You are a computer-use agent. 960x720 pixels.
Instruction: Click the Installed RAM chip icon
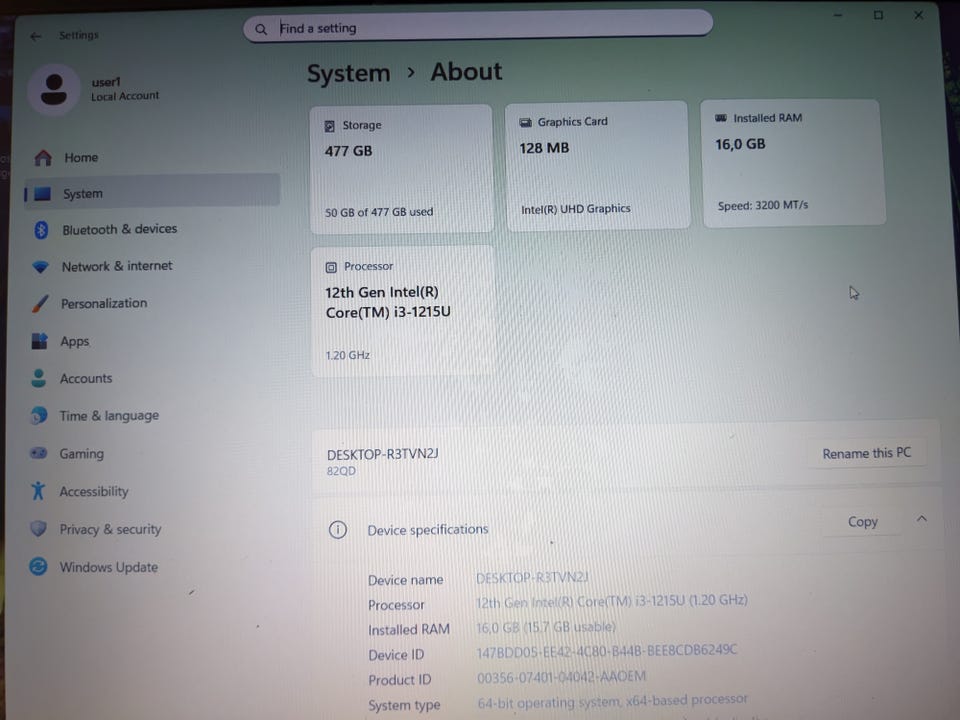coord(721,118)
